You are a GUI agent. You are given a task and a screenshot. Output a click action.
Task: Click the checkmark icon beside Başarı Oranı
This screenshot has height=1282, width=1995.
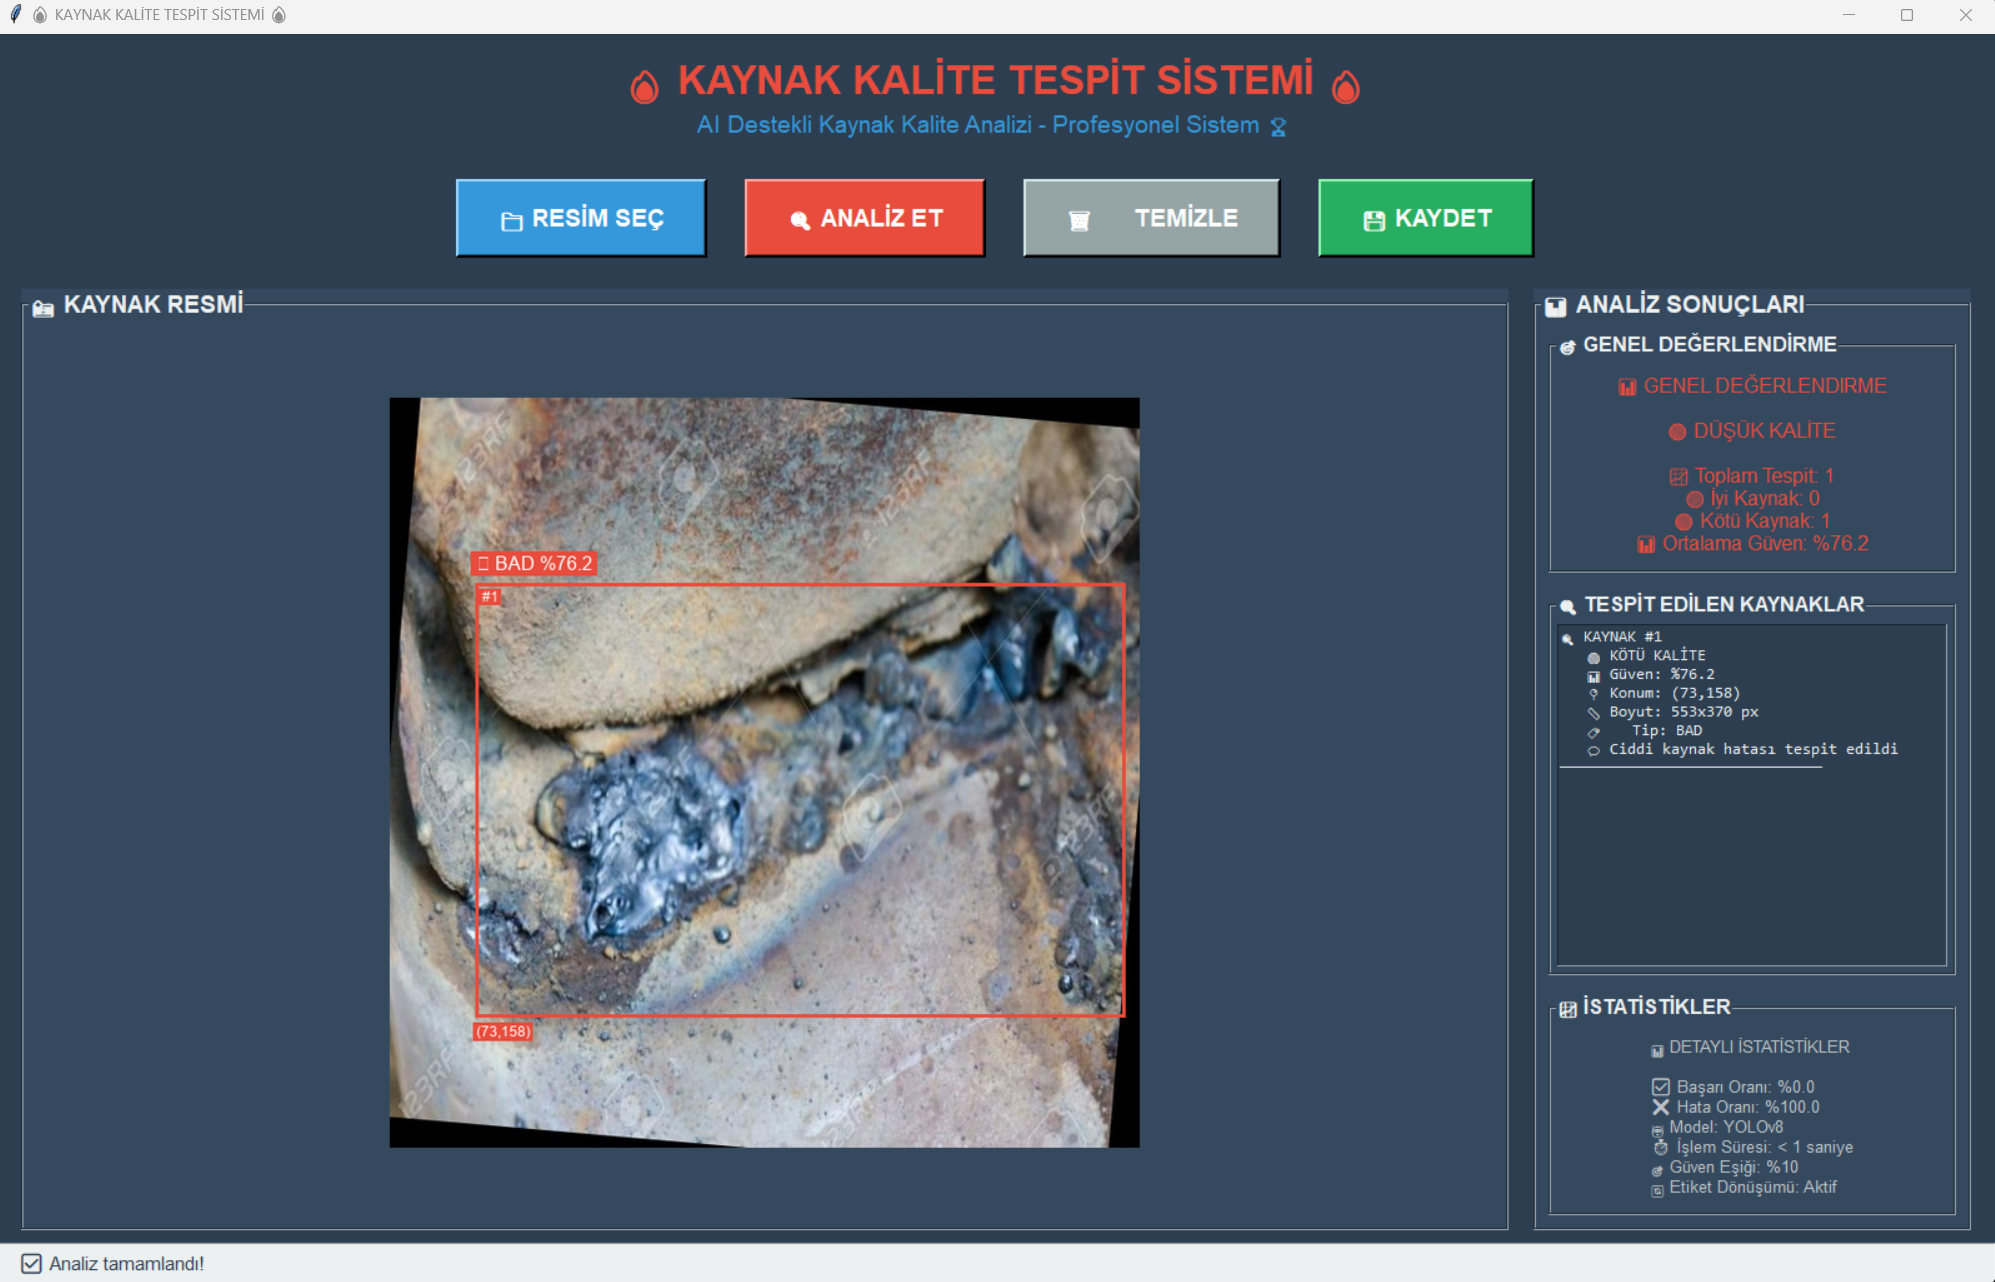click(1661, 1087)
